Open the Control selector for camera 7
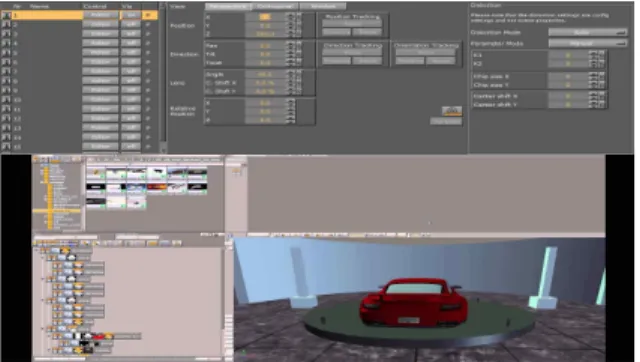 [100, 71]
